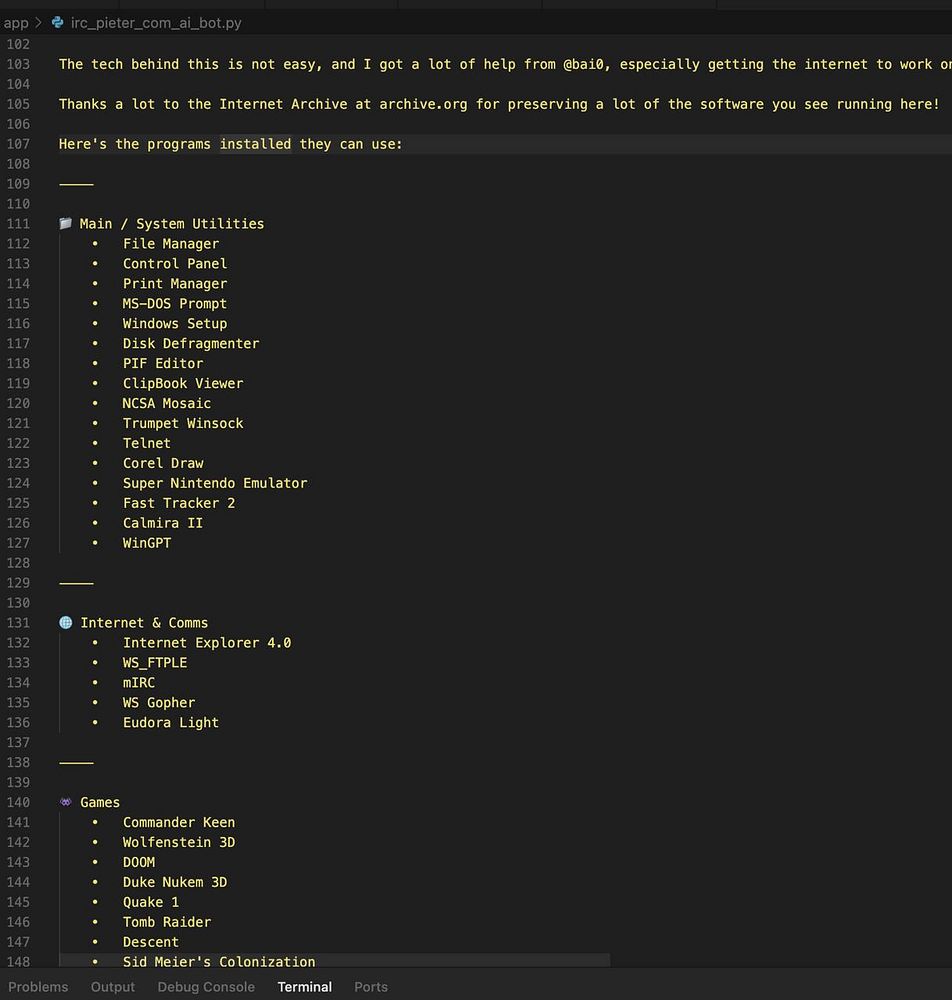This screenshot has width=952, height=1000.
Task: Click line number 127 in the gutter
Action: click(x=18, y=543)
